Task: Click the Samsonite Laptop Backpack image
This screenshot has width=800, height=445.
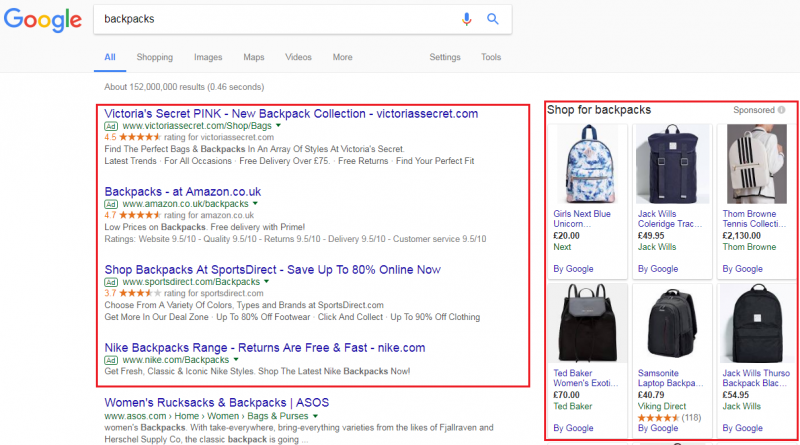Action: (x=672, y=324)
